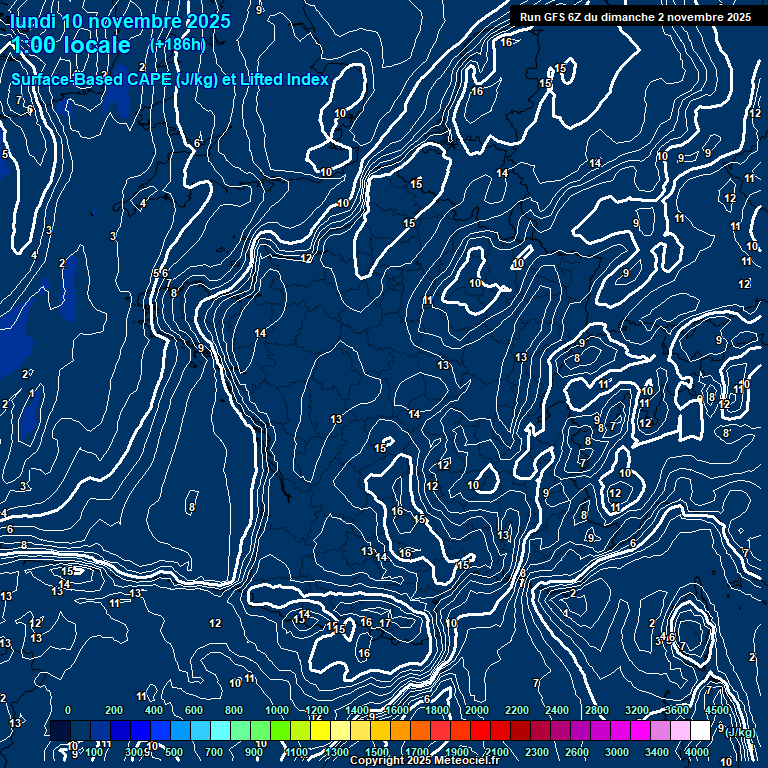Click the legend value '4500'
Image resolution: width=768 pixels, height=768 pixels.
pos(717,710)
